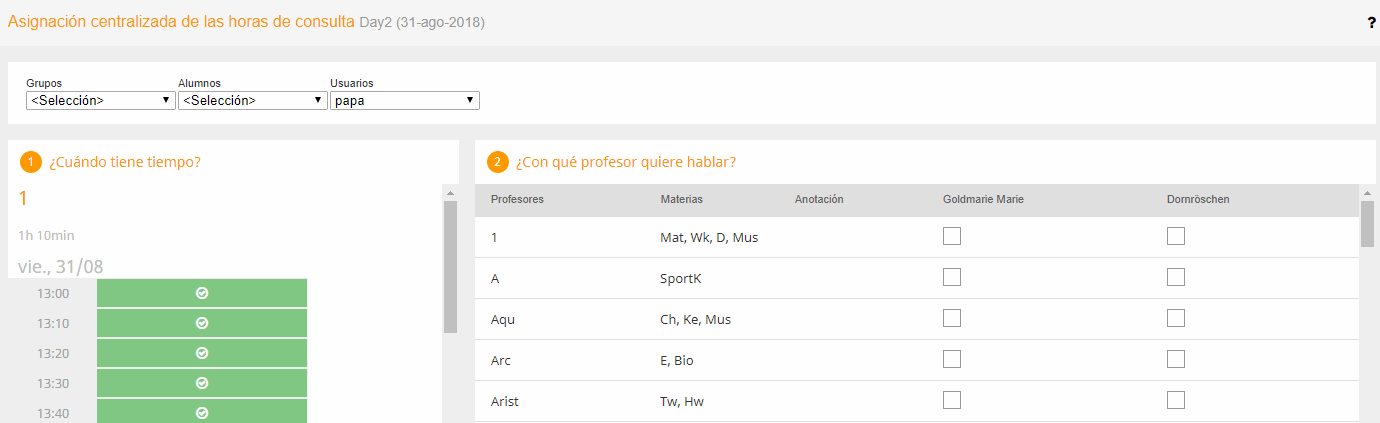Click the checkmark icon in 13:10 slot

tap(202, 323)
